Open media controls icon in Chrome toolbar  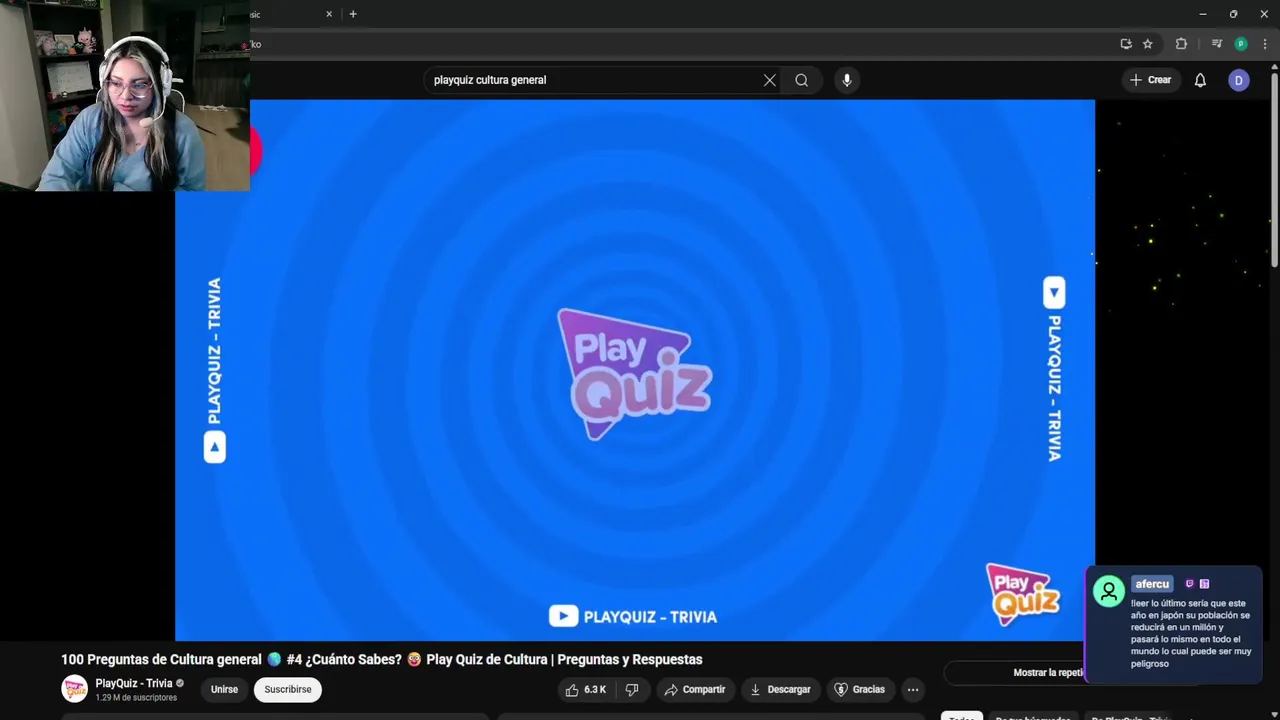(x=1217, y=44)
